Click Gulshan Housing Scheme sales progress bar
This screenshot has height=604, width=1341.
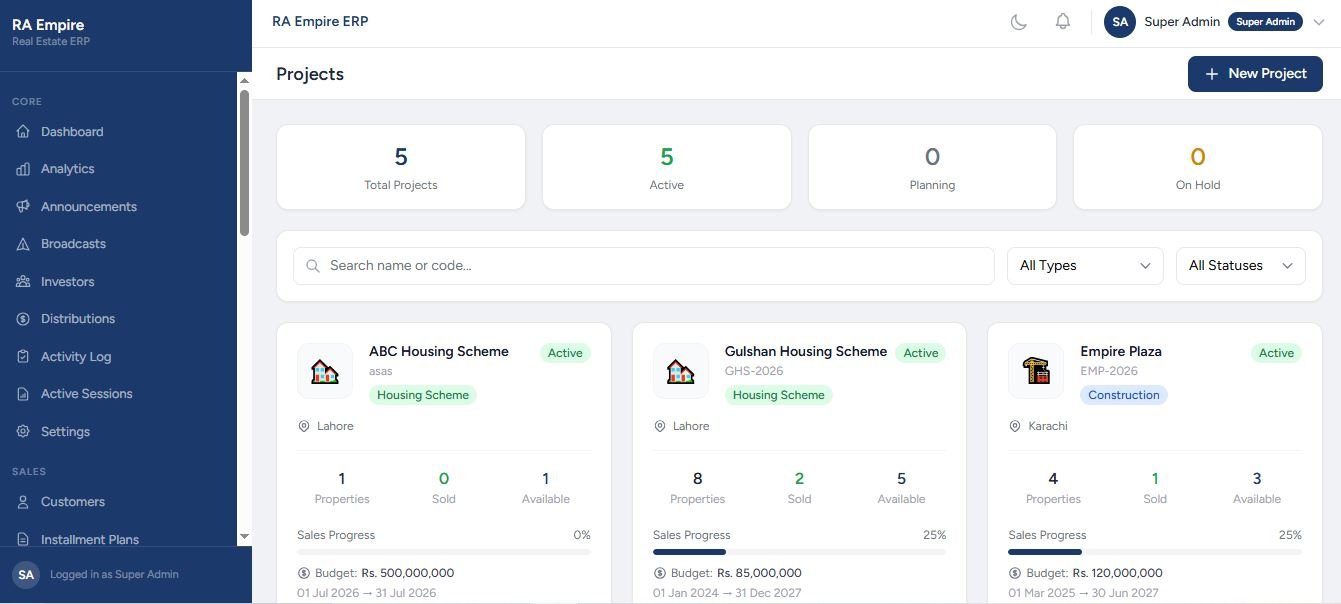click(x=799, y=552)
